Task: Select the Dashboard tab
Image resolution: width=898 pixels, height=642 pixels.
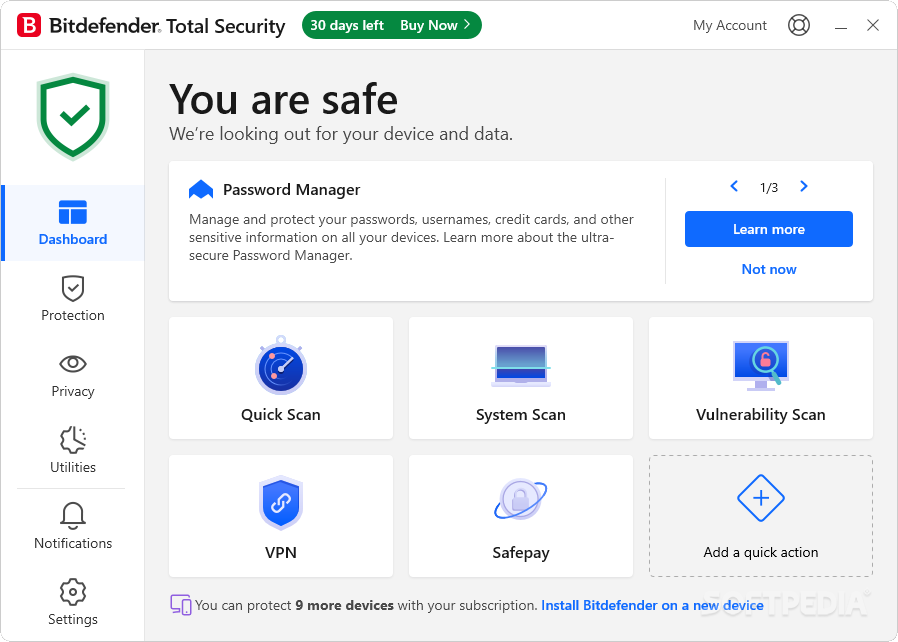Action: 72,223
